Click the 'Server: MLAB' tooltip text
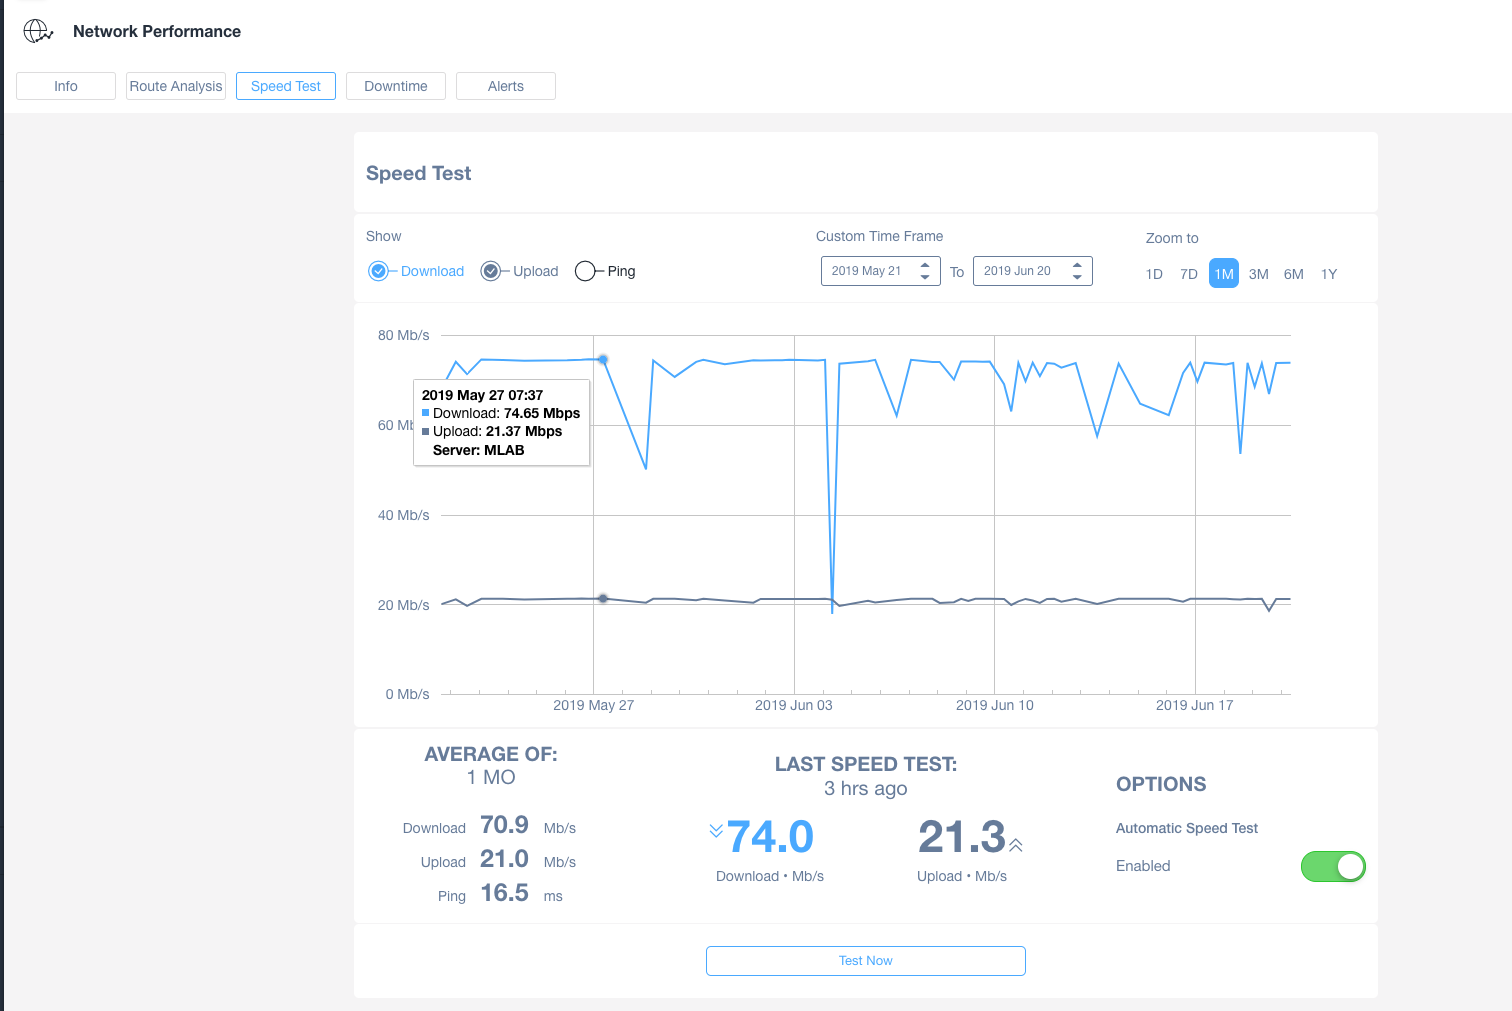 (479, 450)
